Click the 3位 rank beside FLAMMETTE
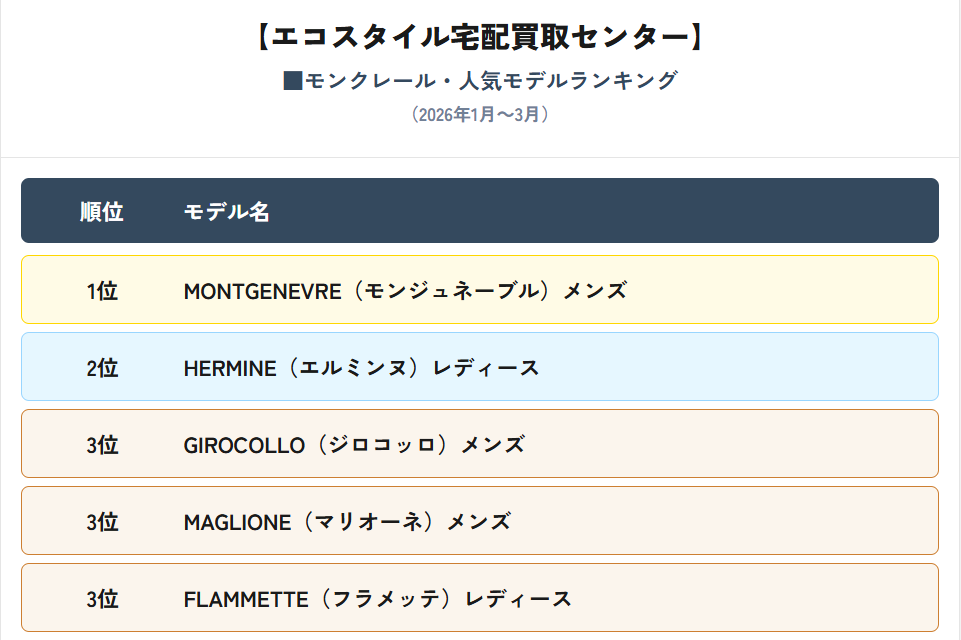This screenshot has height=640, width=961. [102, 599]
